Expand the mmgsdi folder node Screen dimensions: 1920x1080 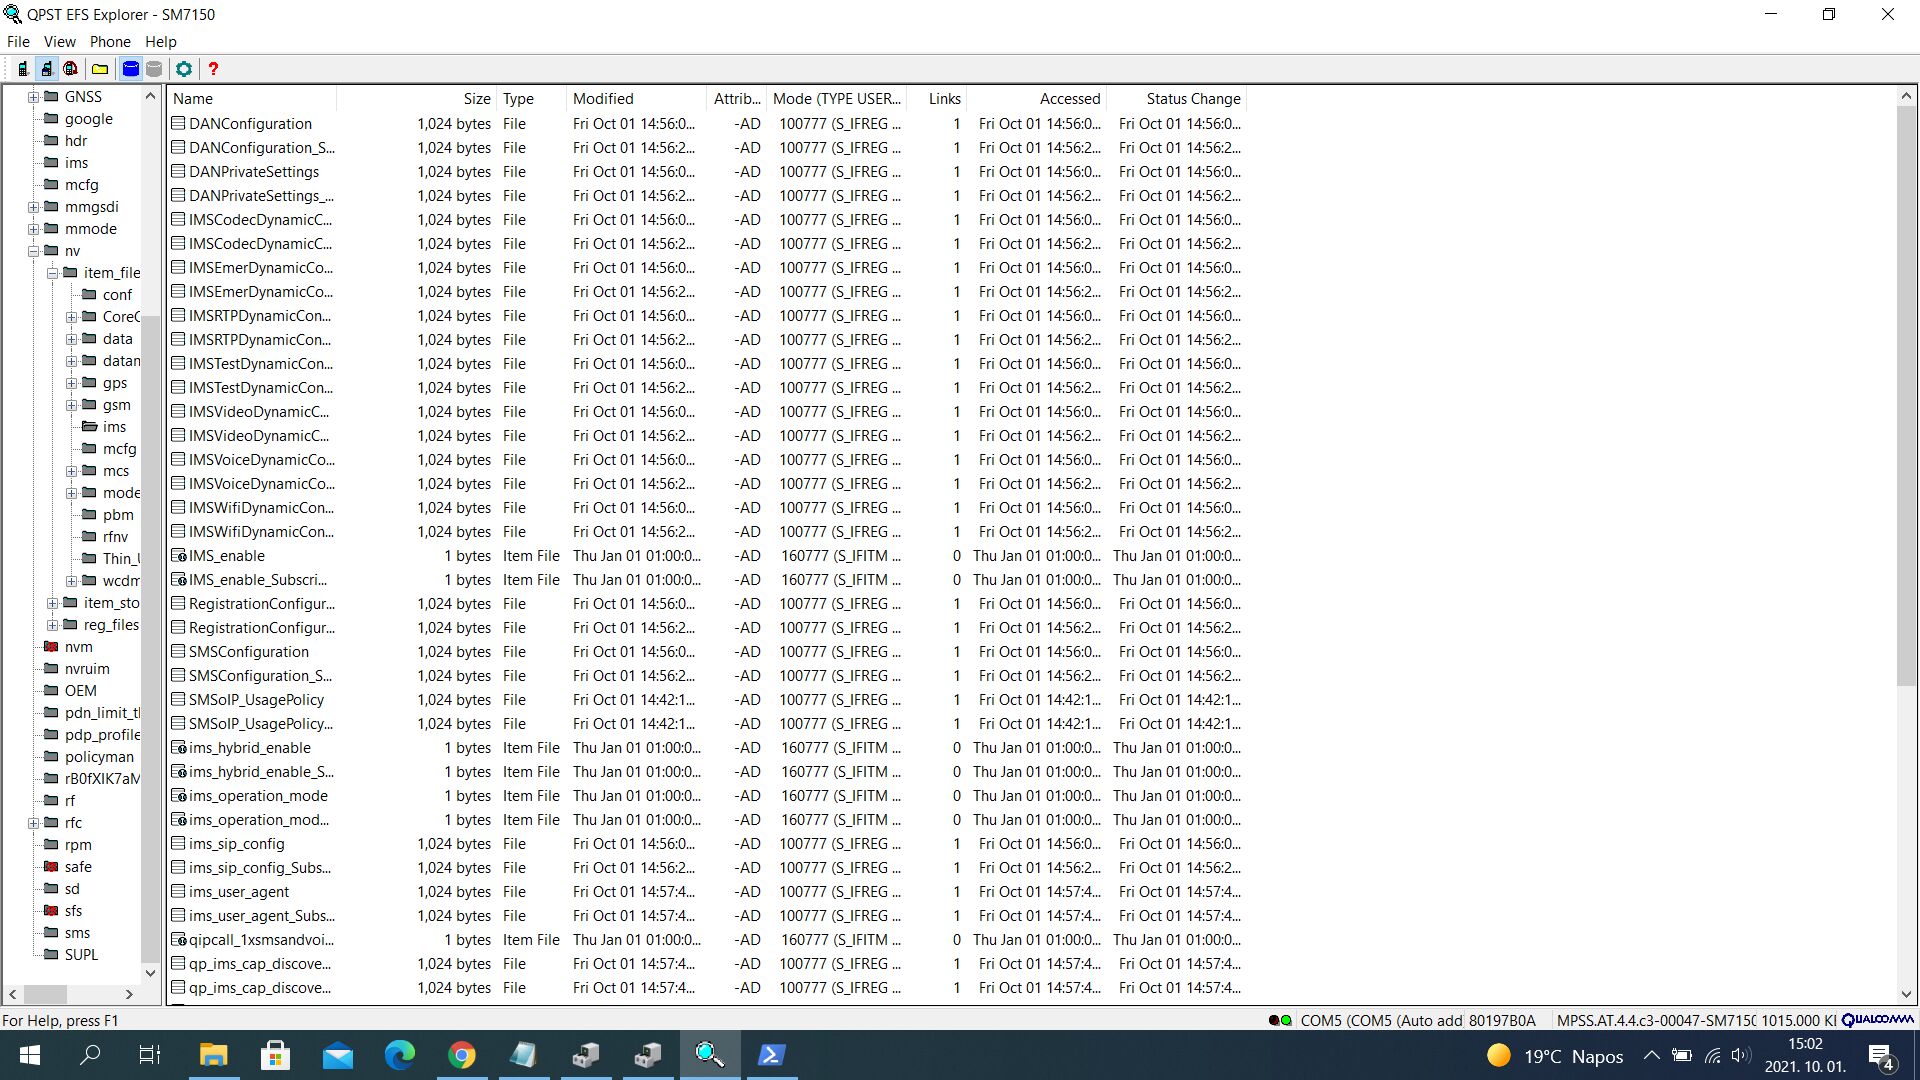click(x=33, y=207)
